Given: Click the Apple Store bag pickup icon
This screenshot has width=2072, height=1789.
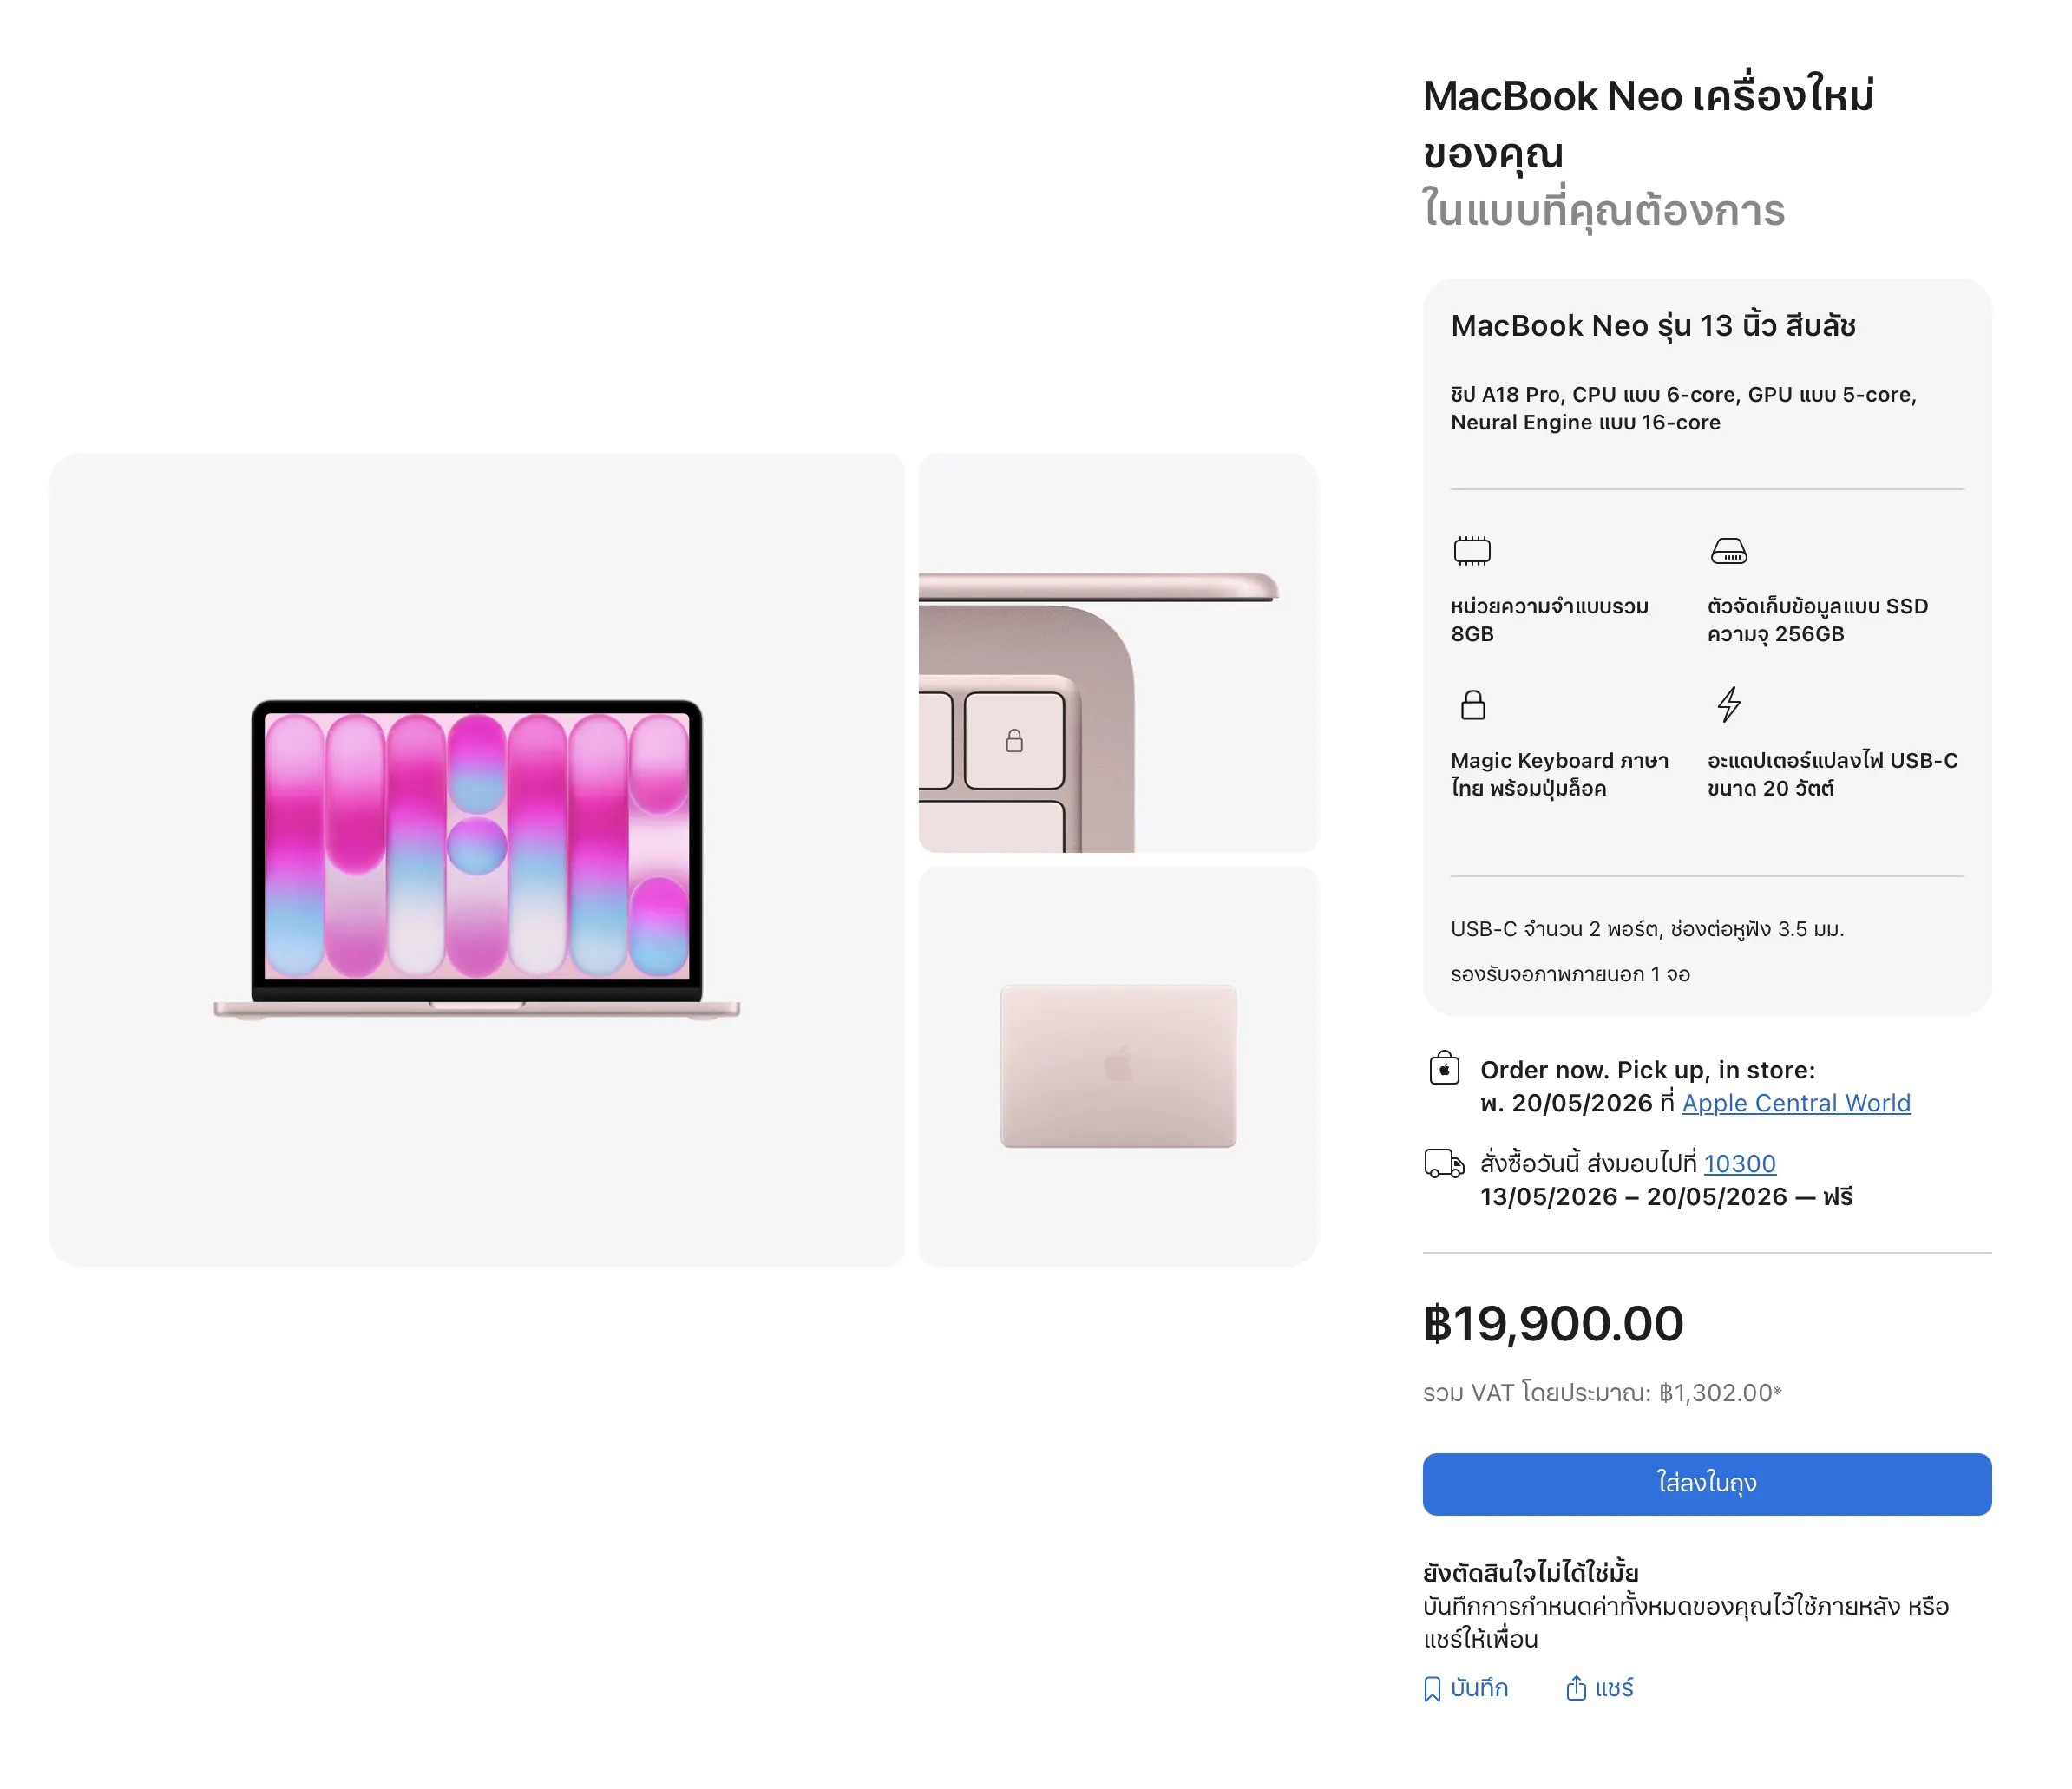Looking at the screenshot, I should pos(1444,1068).
